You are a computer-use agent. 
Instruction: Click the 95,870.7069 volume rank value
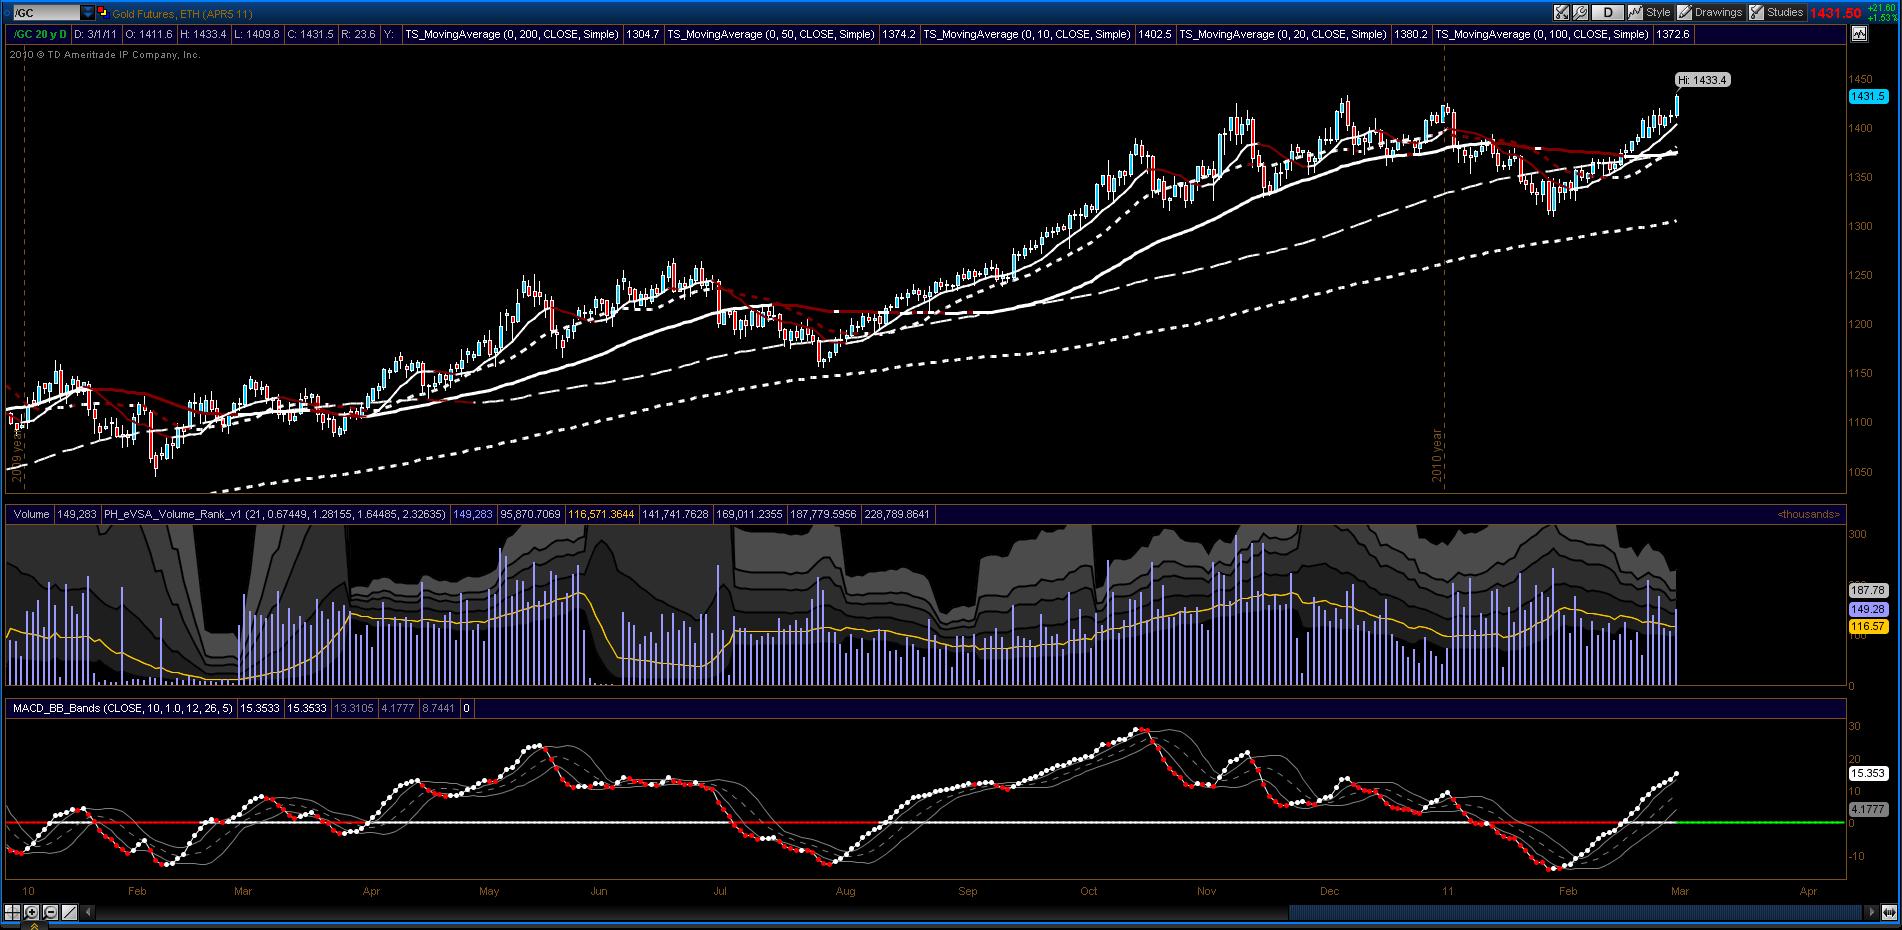[x=530, y=514]
